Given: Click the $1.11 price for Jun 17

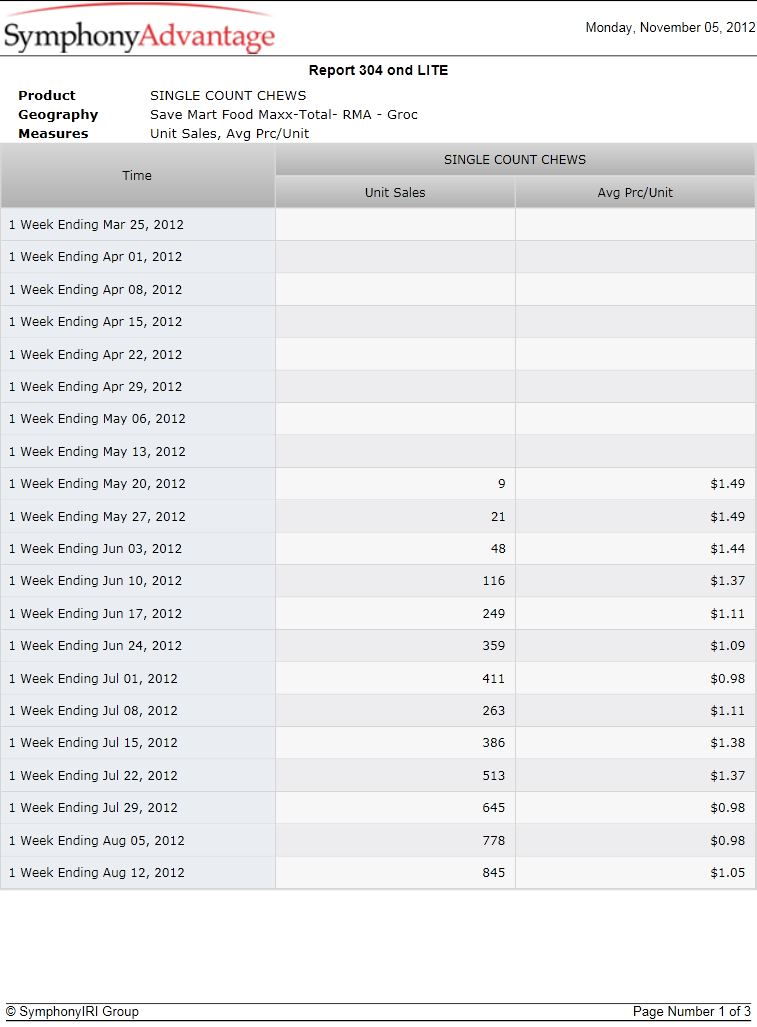Looking at the screenshot, I should point(728,614).
